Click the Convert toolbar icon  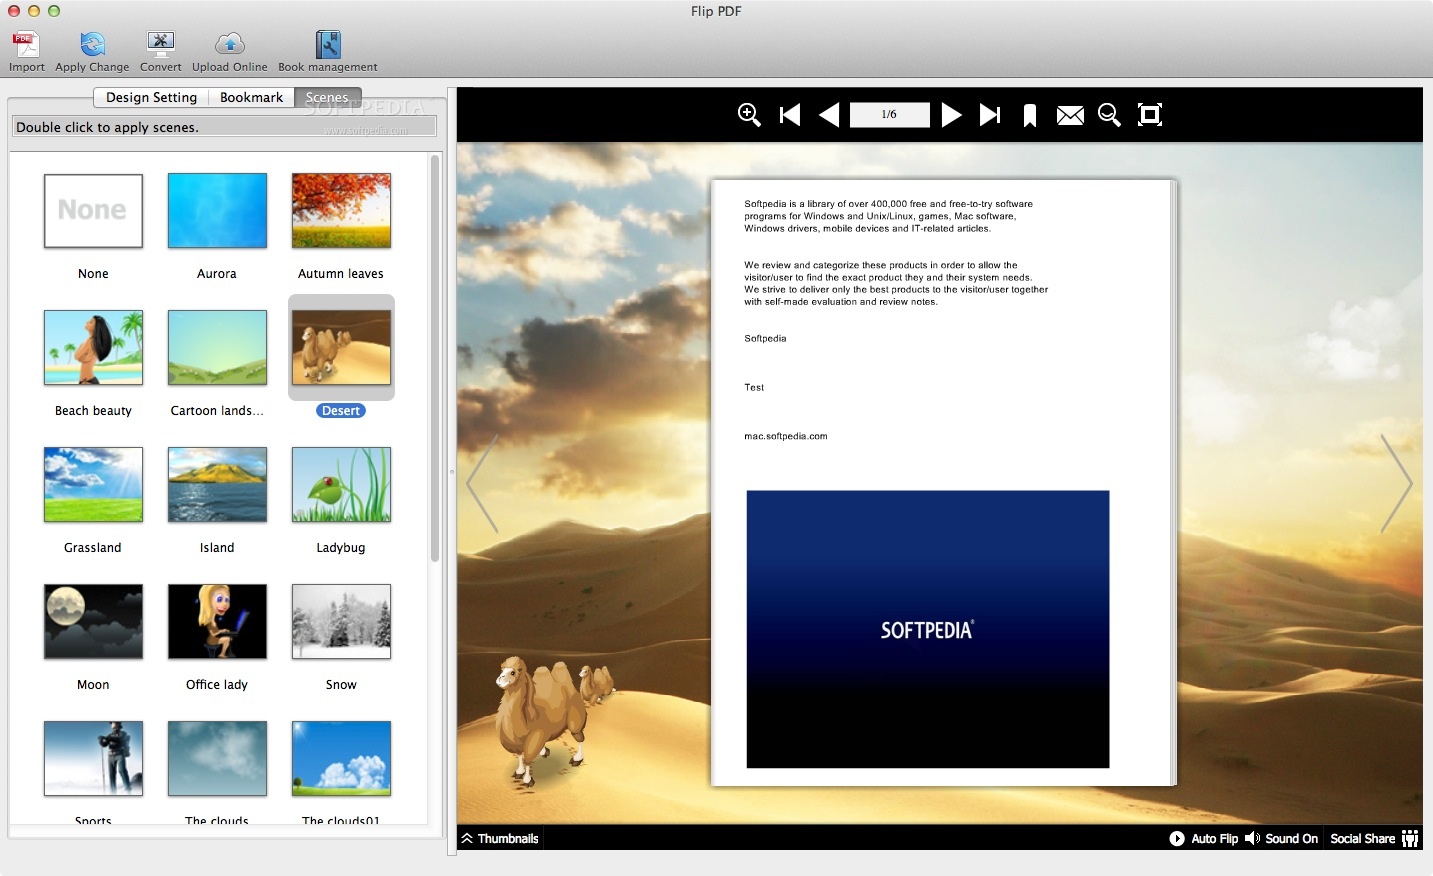point(160,44)
